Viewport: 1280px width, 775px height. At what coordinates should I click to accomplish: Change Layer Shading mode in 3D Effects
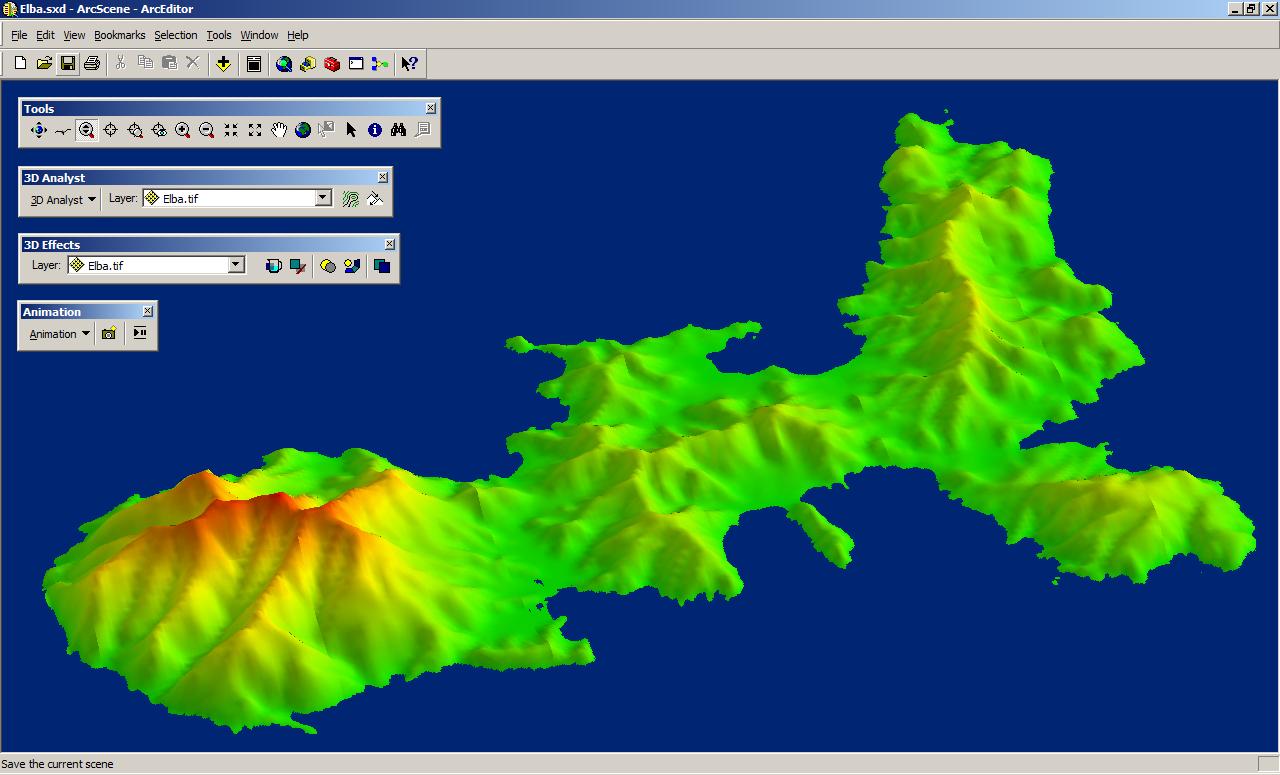[x=351, y=266]
